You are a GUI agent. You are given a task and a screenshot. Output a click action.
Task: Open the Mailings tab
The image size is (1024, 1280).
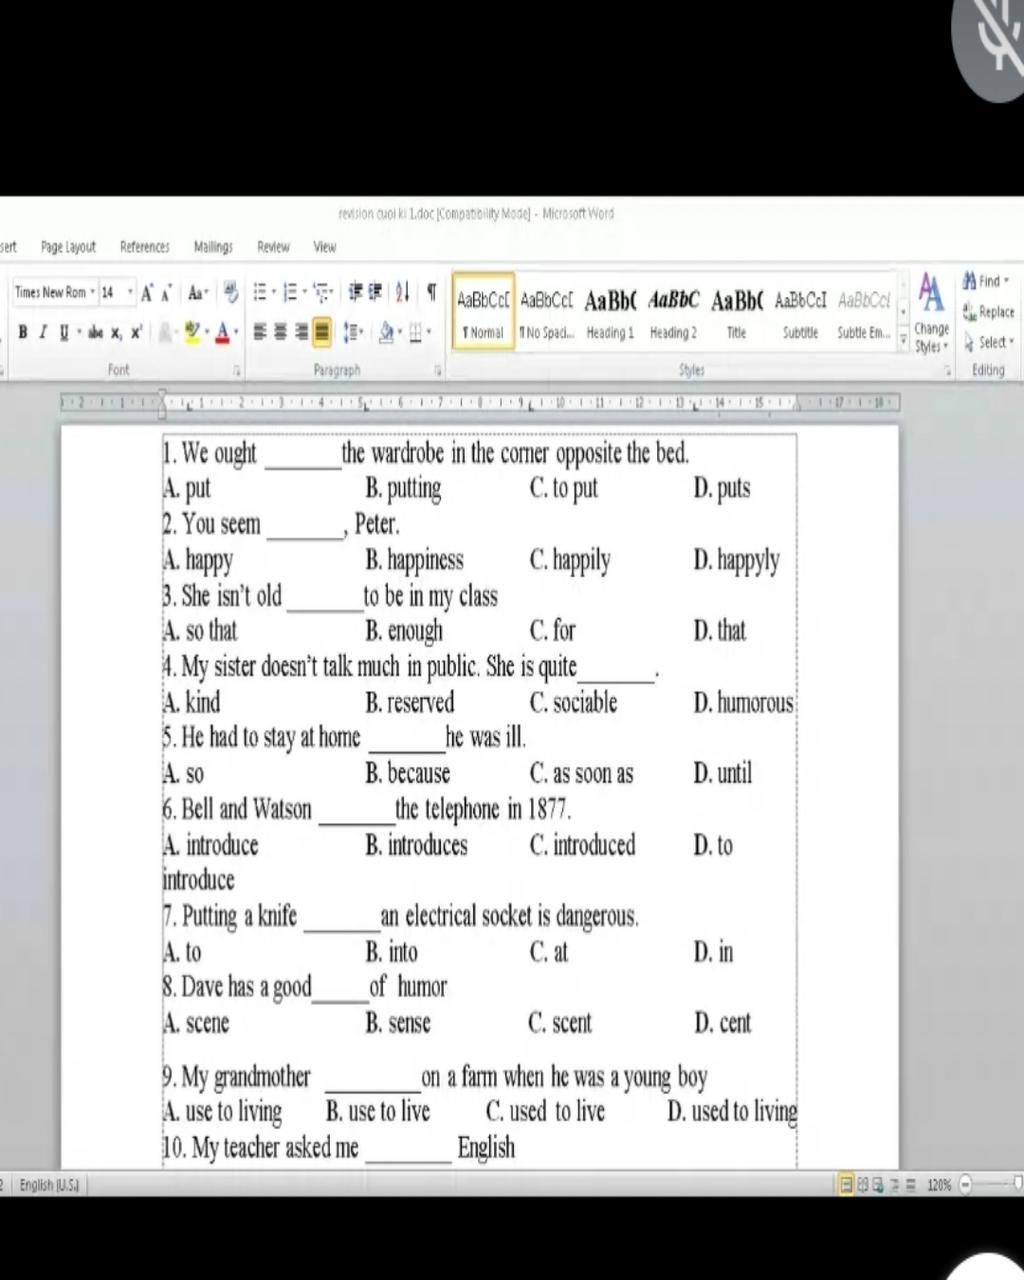point(213,247)
